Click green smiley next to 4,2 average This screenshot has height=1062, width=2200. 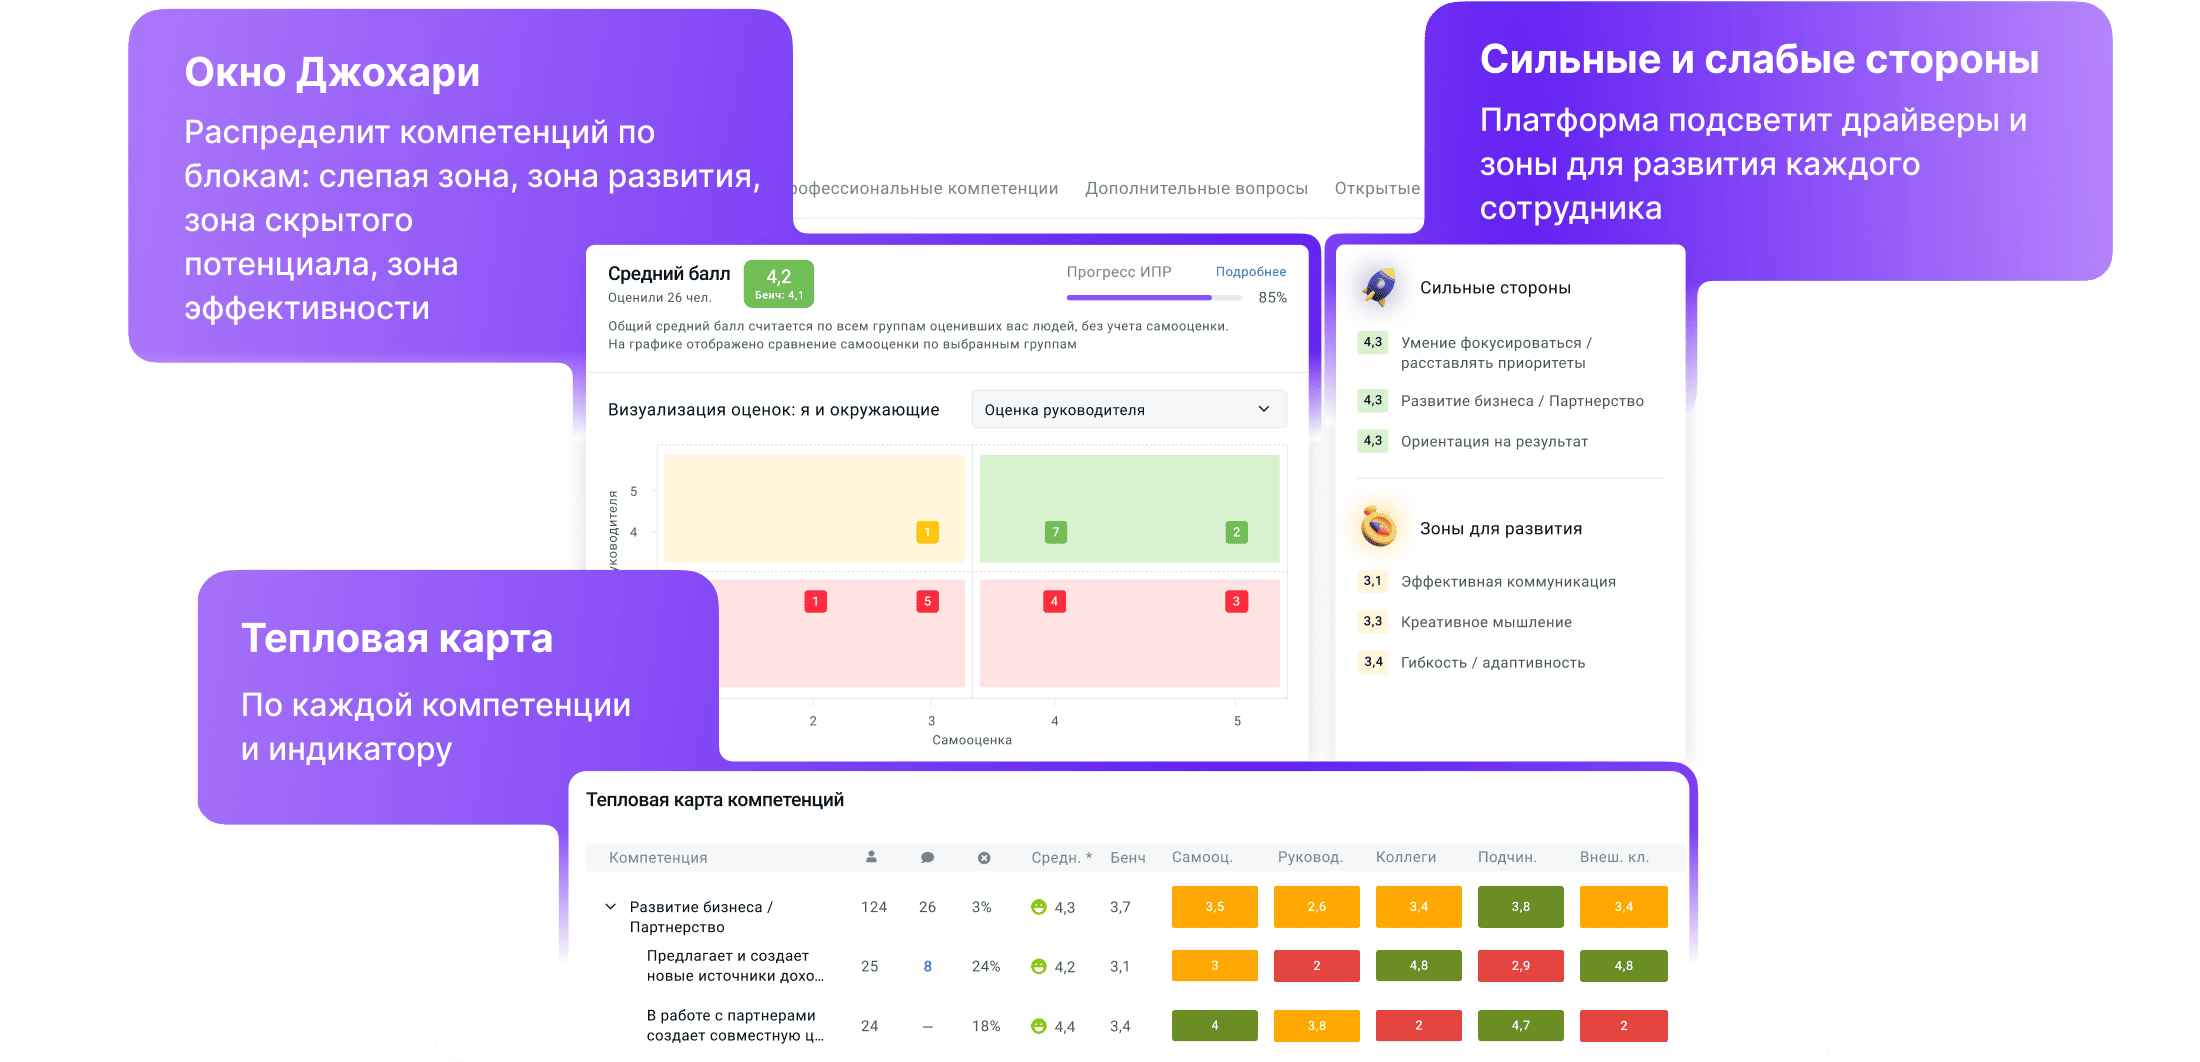tap(1039, 967)
